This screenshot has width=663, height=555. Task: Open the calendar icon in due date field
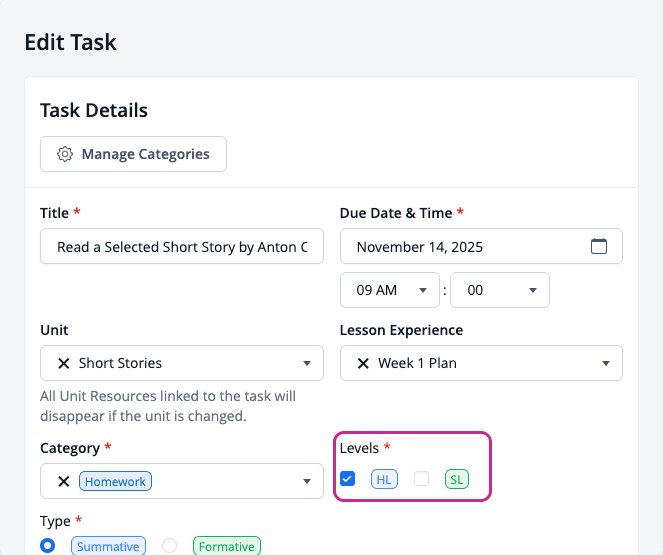(598, 246)
